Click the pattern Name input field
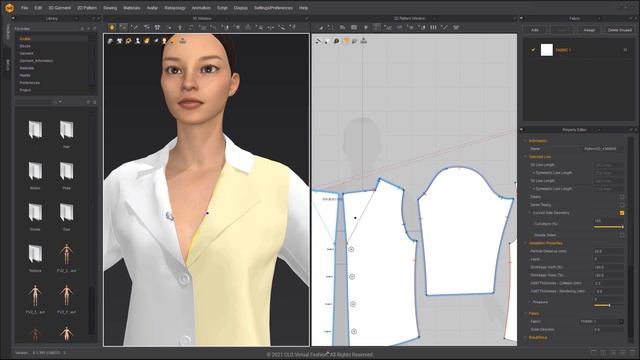 (603, 149)
